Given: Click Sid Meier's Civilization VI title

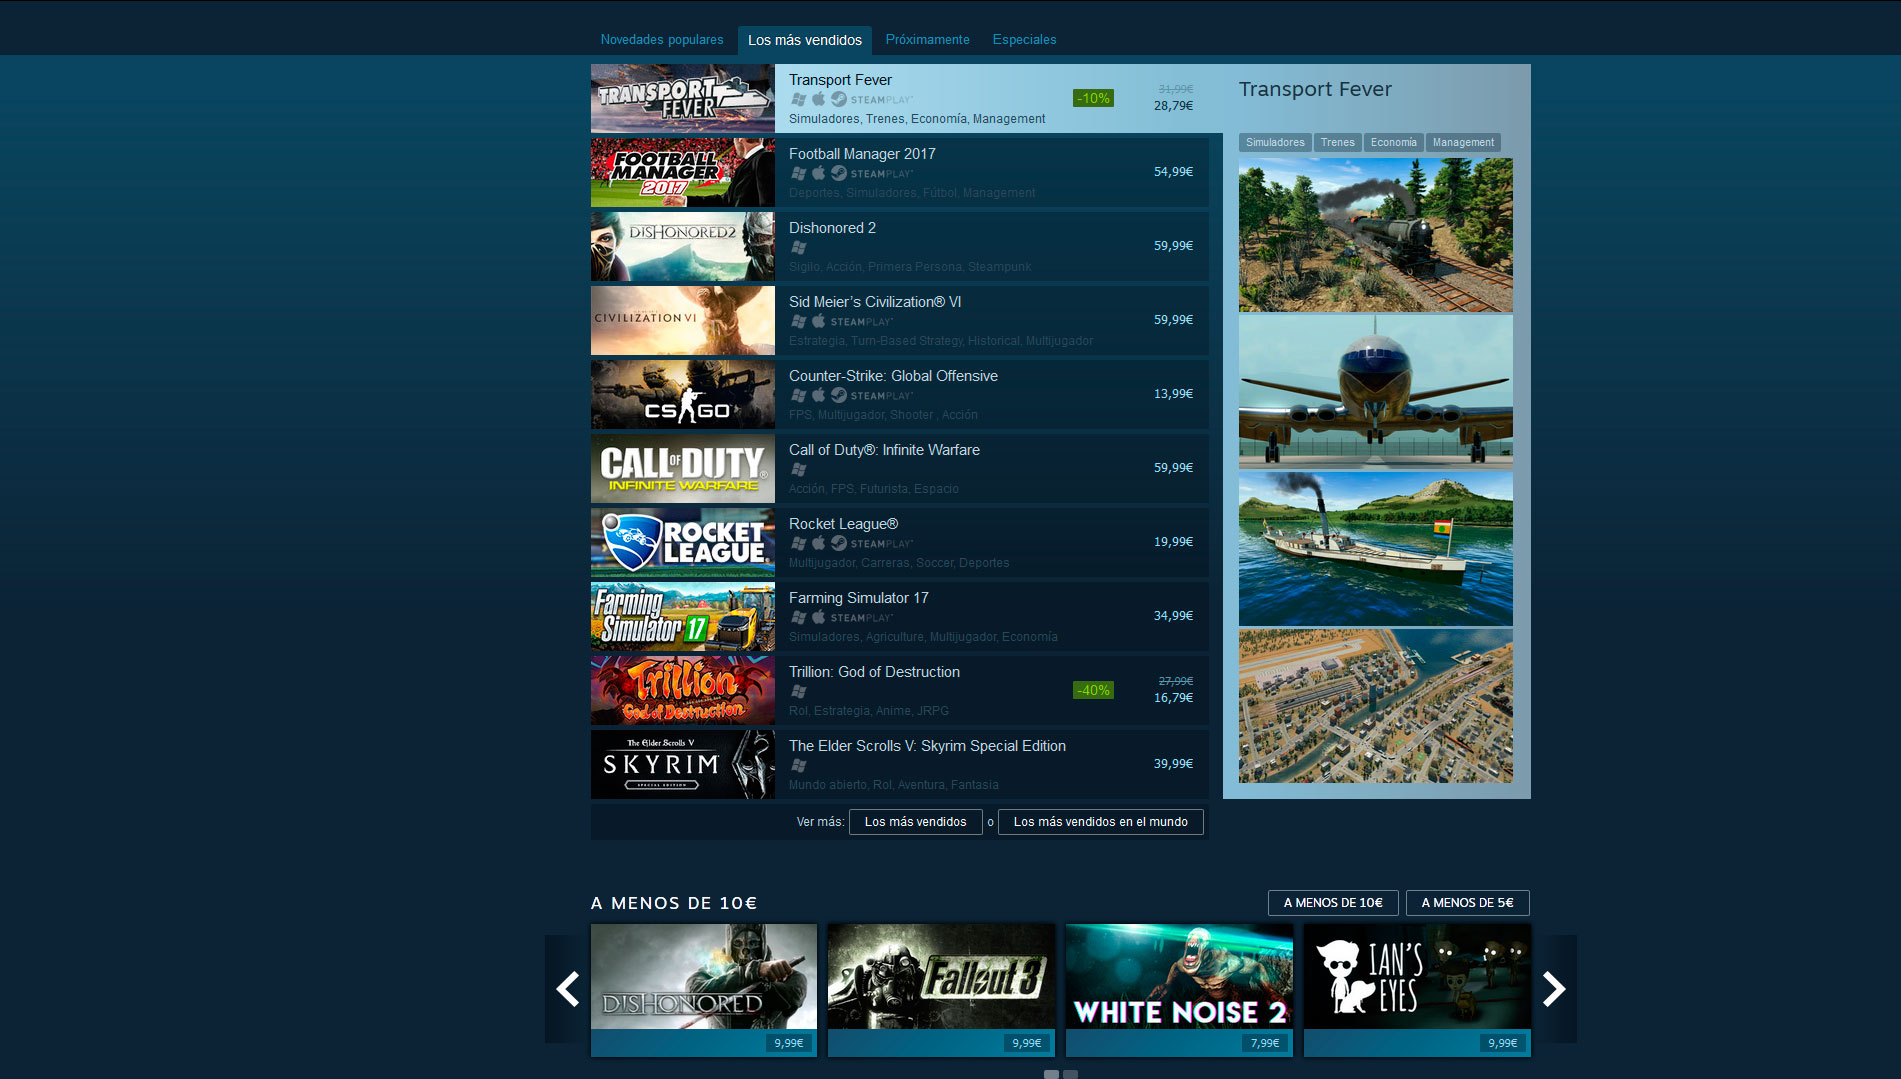Looking at the screenshot, I should [875, 302].
